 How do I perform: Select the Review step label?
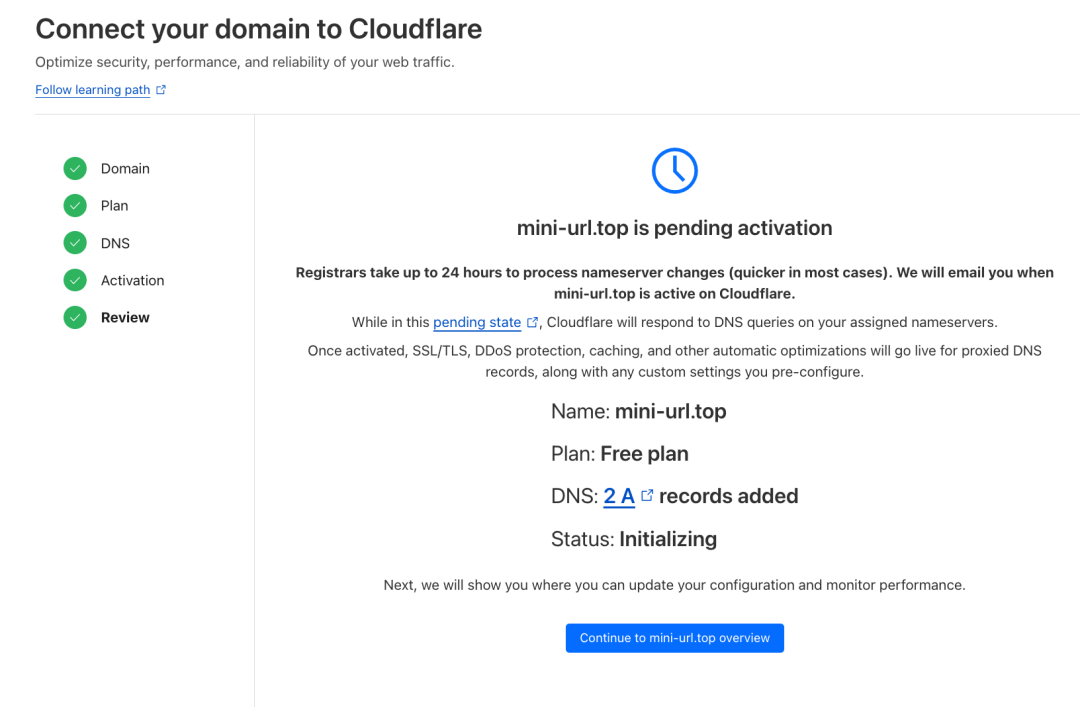[125, 317]
